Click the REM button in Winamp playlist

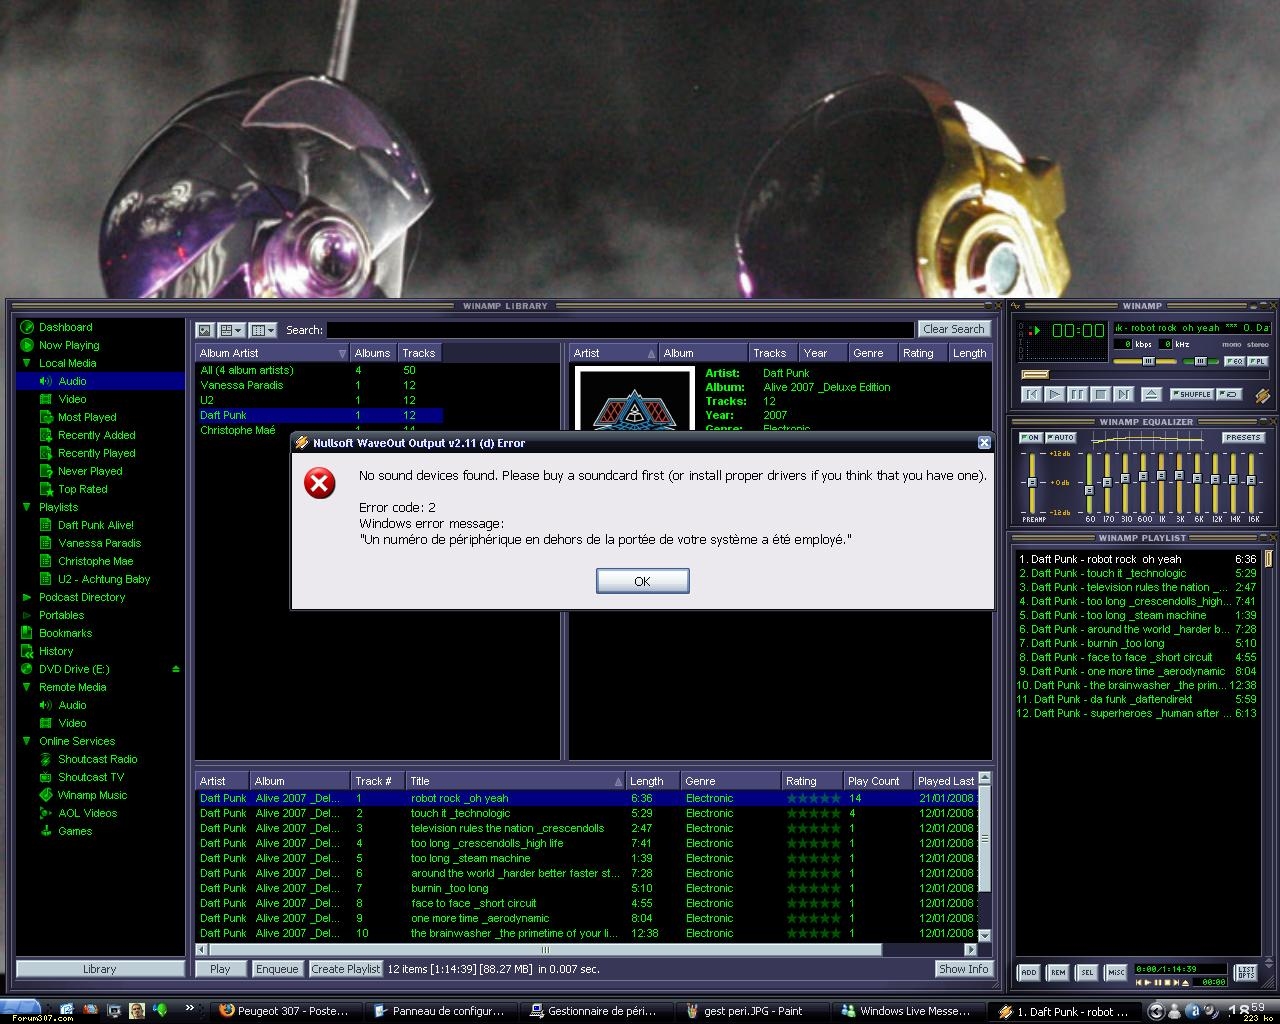[1057, 972]
